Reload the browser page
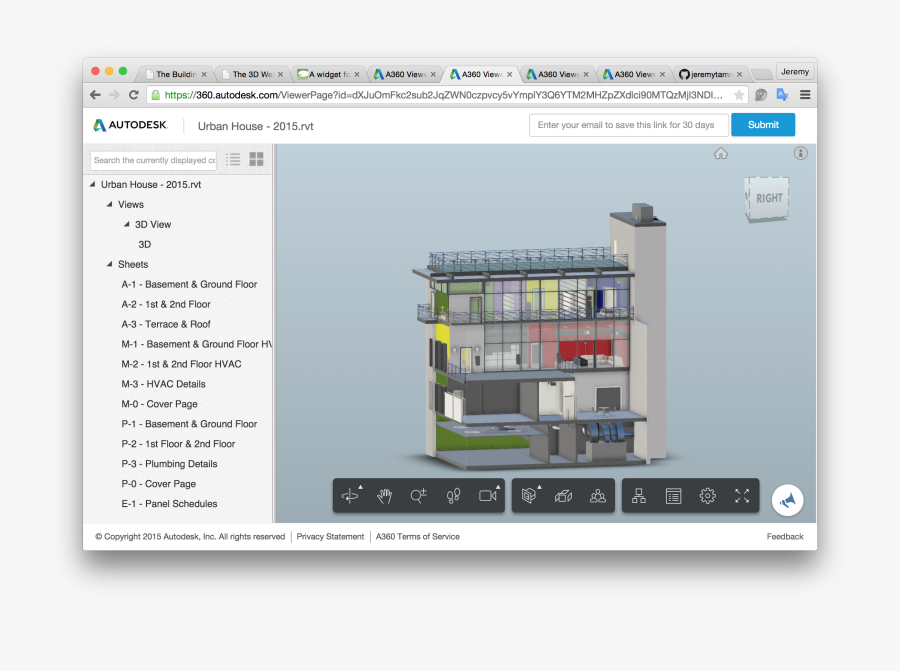Screen dimensions: 900x671 [x=134, y=95]
